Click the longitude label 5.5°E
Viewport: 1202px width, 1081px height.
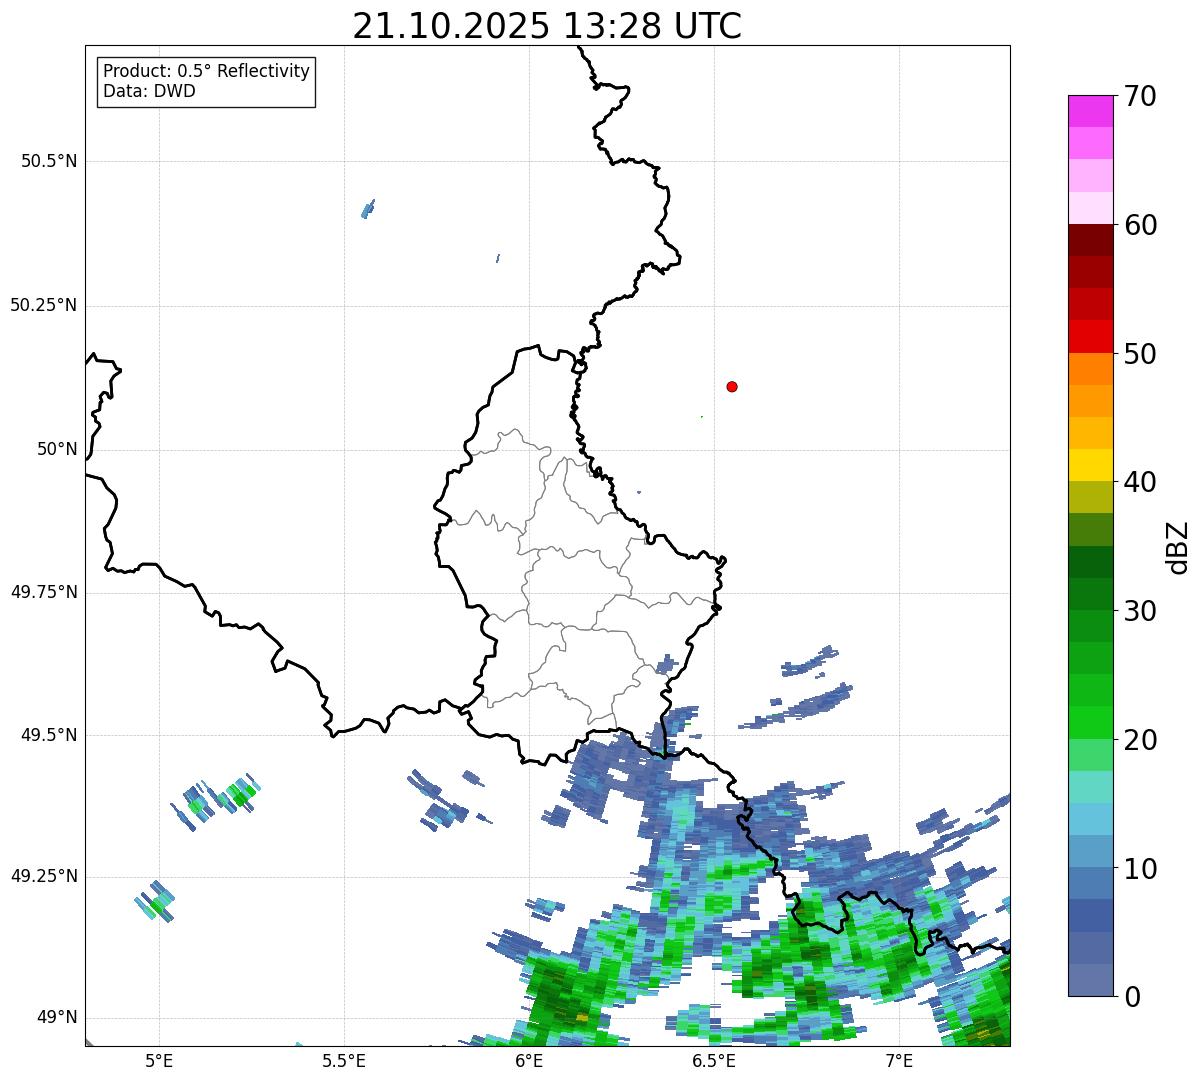(344, 1060)
